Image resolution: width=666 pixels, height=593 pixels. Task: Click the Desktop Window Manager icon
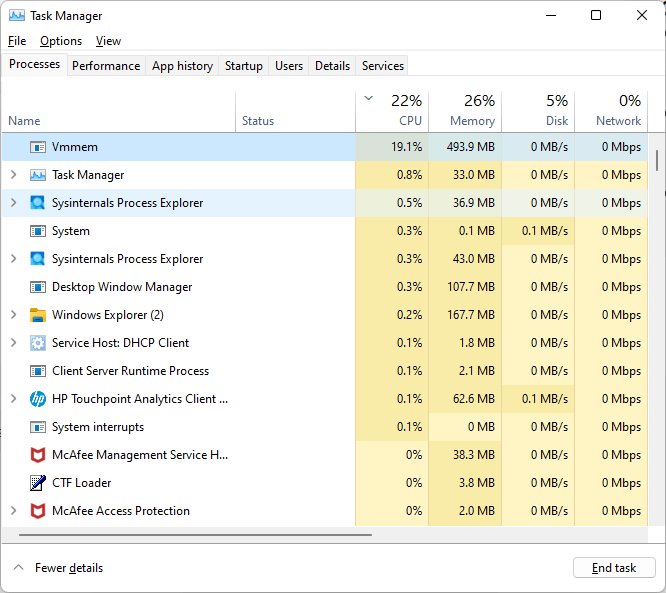click(x=38, y=287)
